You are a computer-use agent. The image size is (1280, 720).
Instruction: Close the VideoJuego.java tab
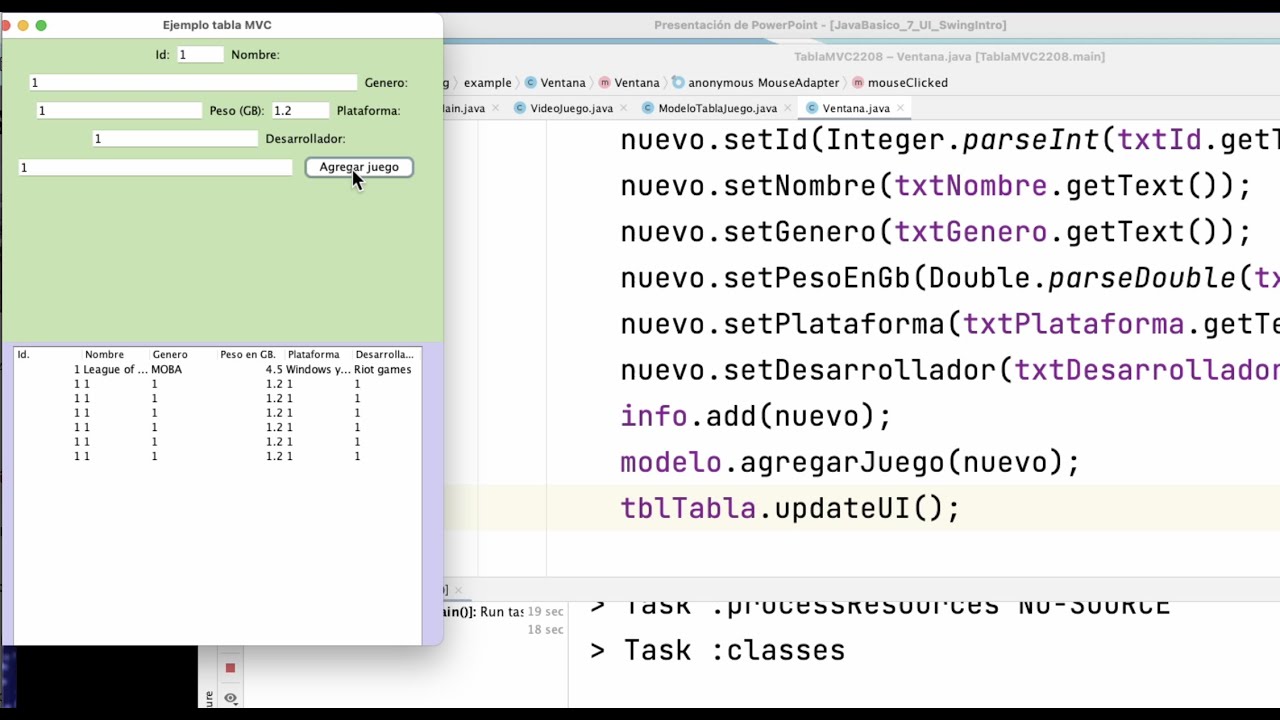pos(623,108)
